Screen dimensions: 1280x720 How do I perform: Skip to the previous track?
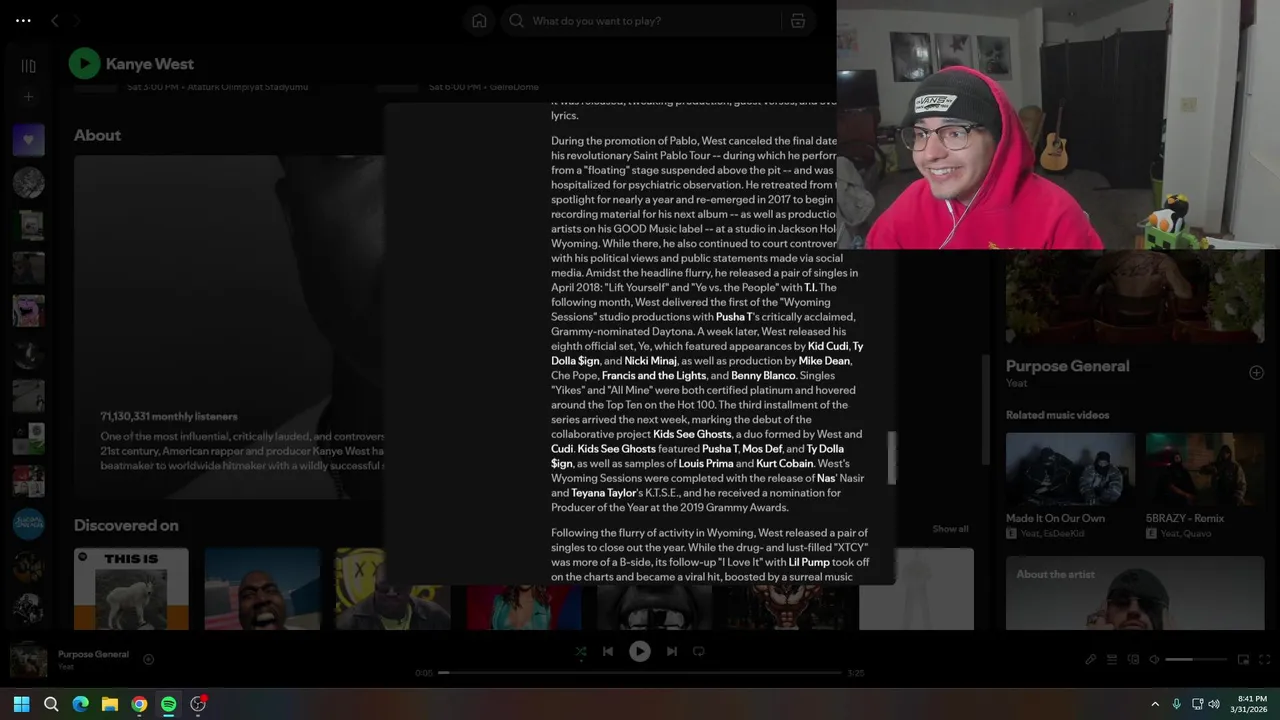tap(608, 651)
